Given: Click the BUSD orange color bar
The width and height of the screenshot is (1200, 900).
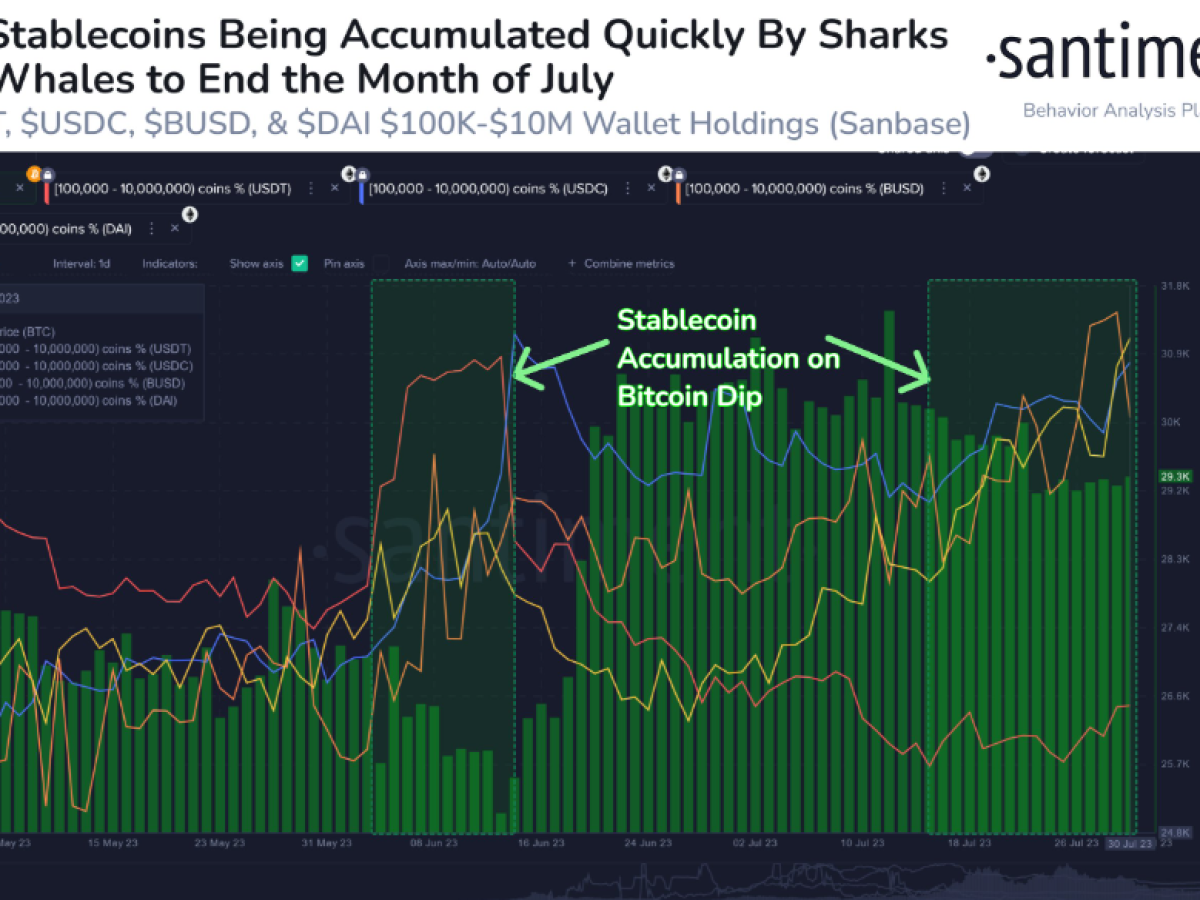Looking at the screenshot, I should [x=679, y=188].
